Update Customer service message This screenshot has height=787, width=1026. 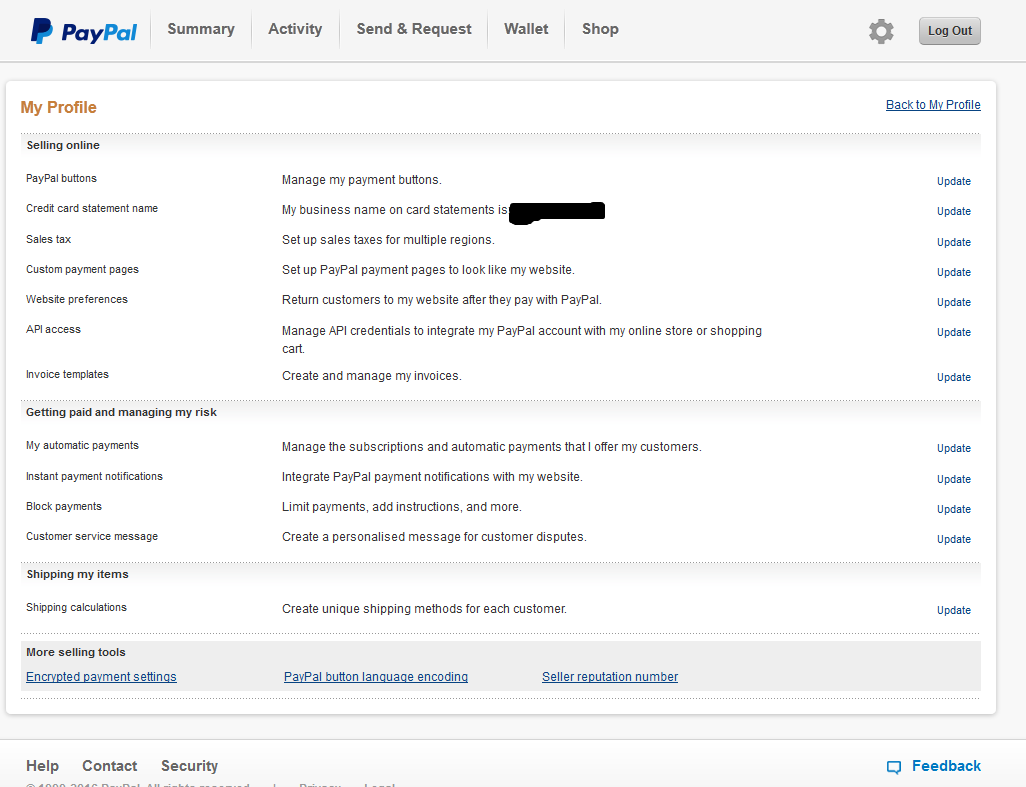click(953, 539)
